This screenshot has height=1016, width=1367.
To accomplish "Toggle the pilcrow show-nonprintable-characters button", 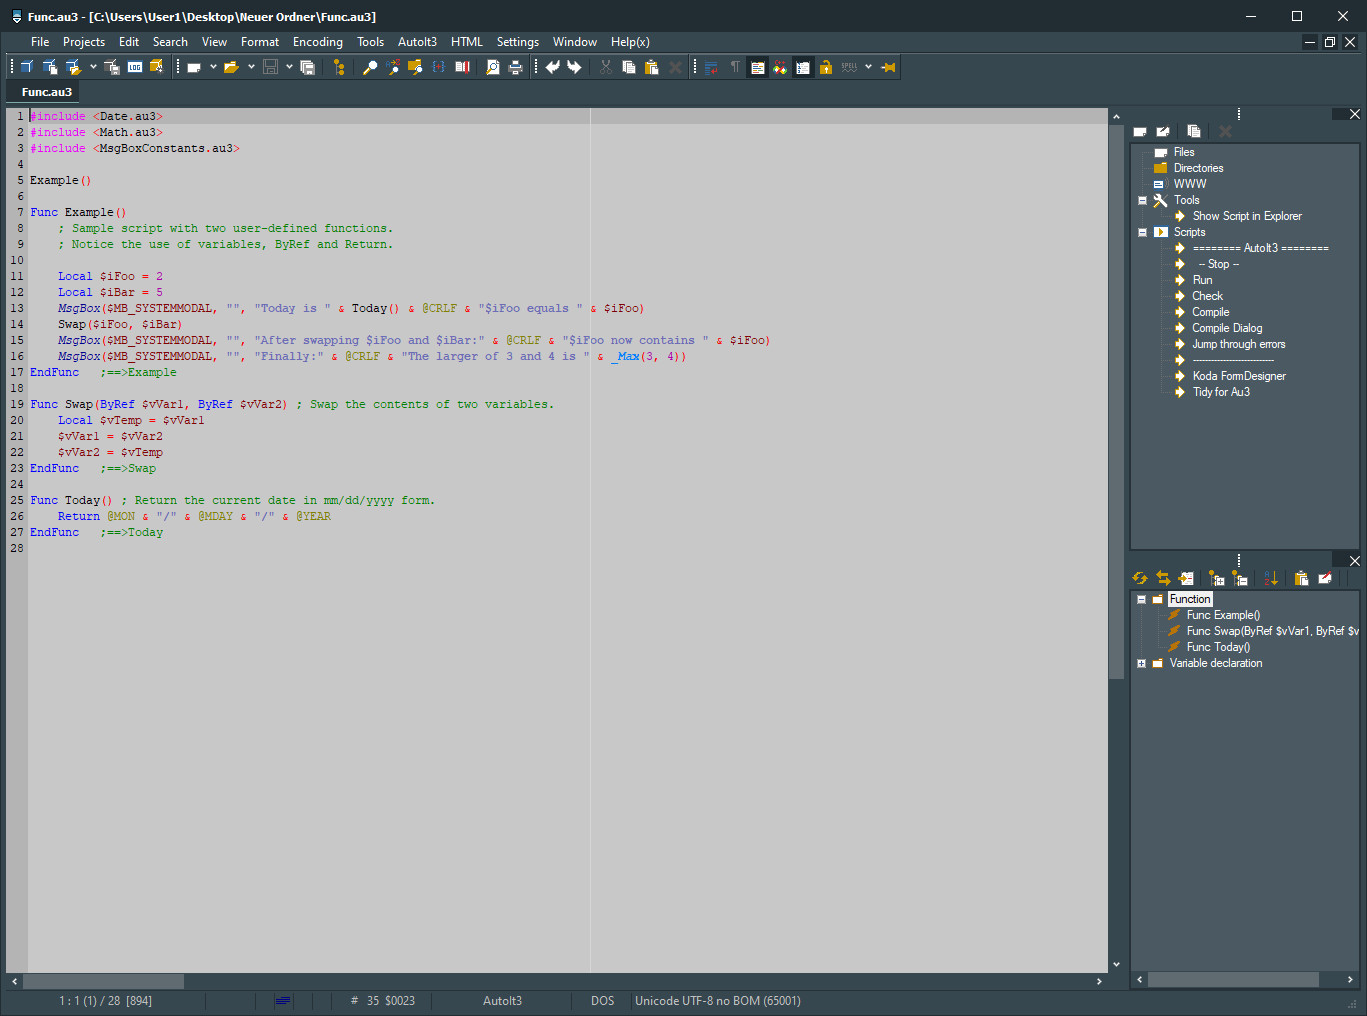I will [x=735, y=67].
